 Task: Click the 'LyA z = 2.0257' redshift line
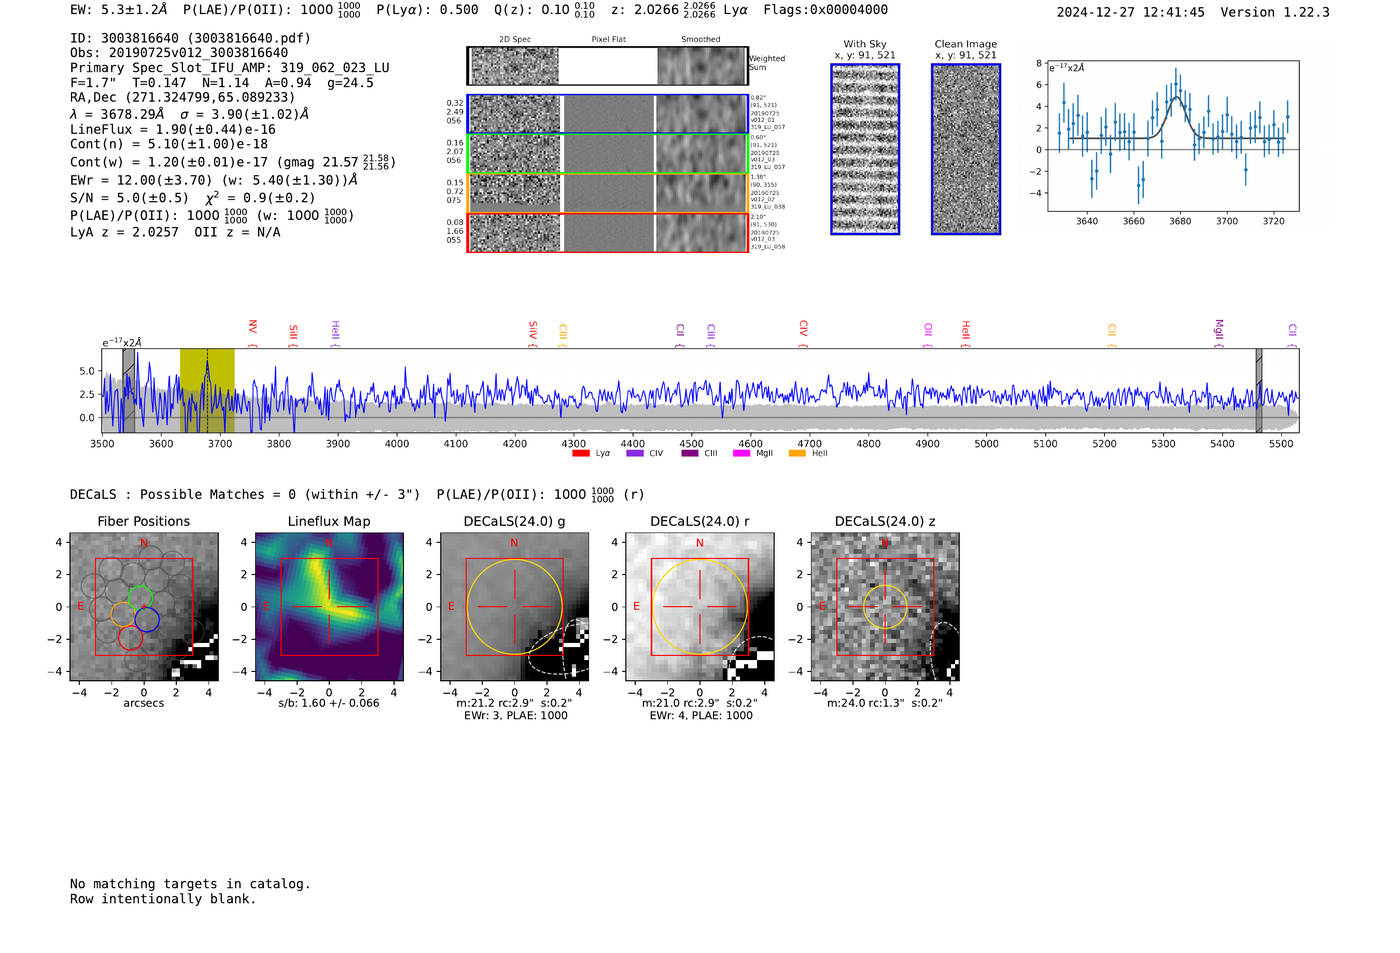click(x=124, y=232)
